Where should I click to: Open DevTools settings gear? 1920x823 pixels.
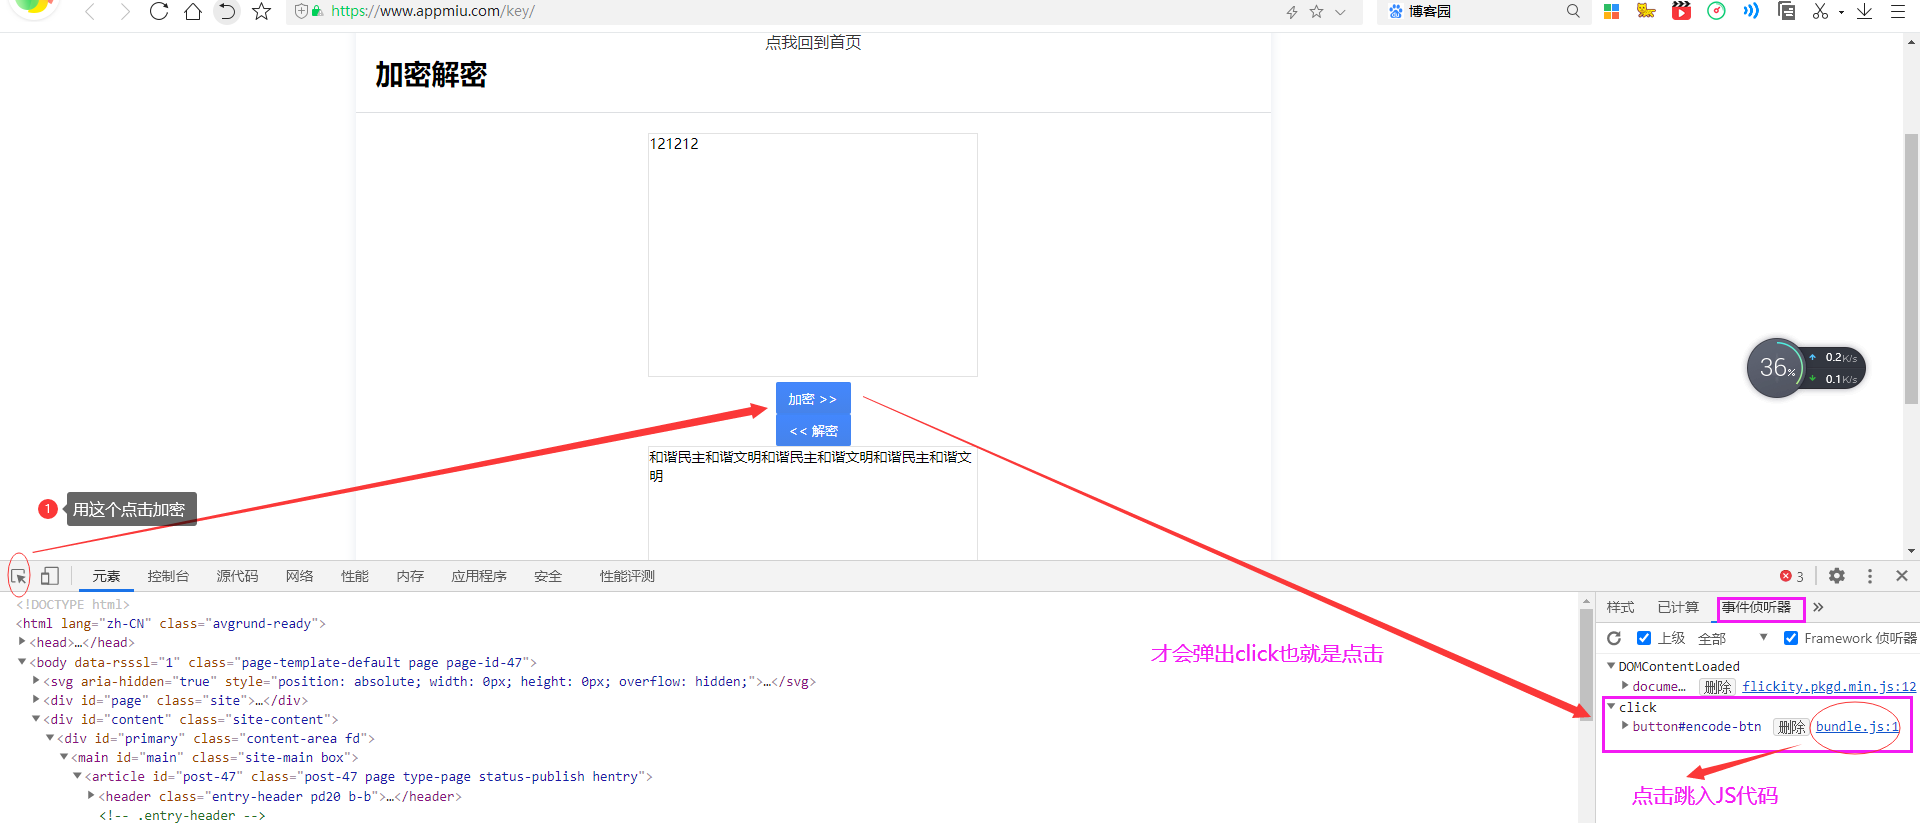pos(1837,576)
